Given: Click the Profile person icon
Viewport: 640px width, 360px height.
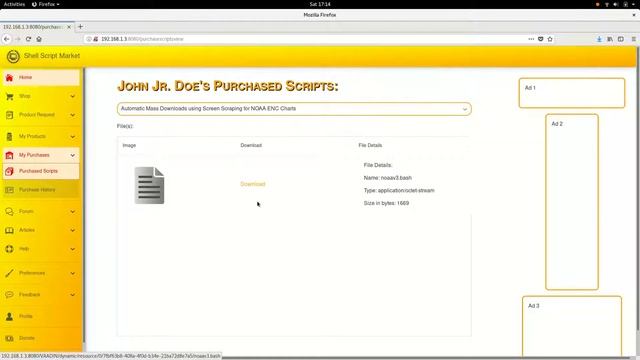Looking at the screenshot, I should coord(9,316).
